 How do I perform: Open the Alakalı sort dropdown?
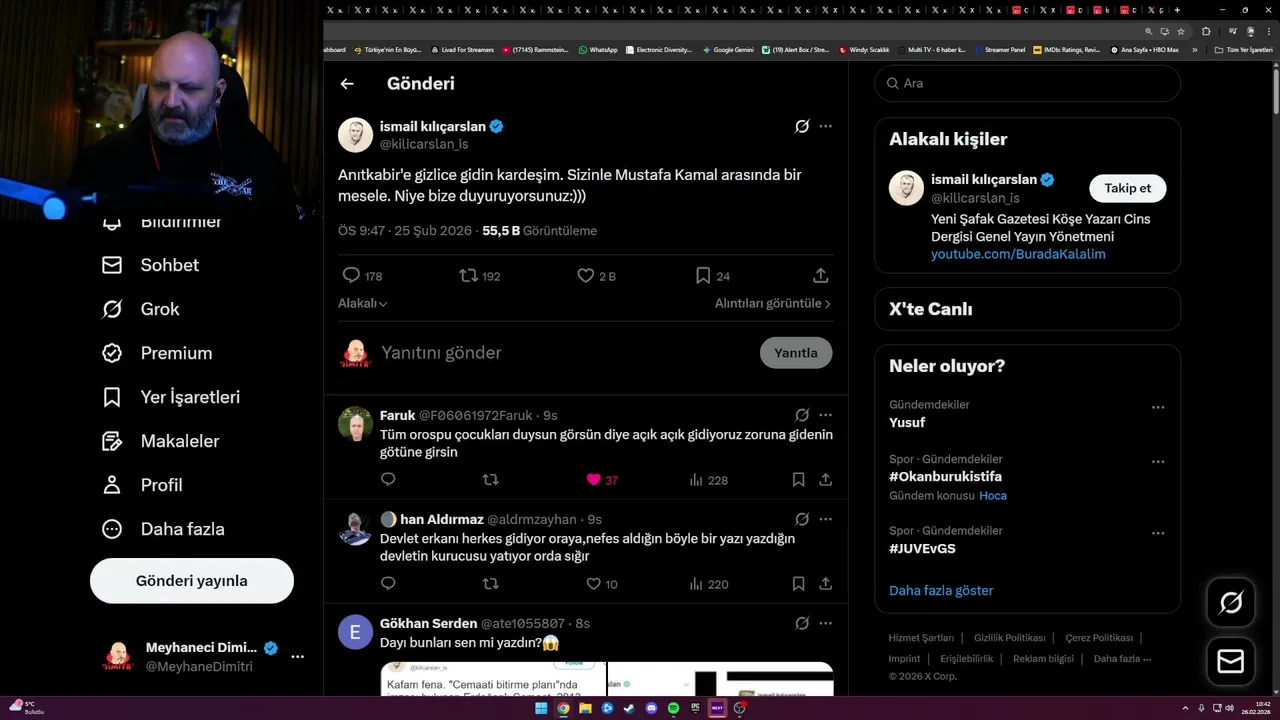tap(362, 303)
